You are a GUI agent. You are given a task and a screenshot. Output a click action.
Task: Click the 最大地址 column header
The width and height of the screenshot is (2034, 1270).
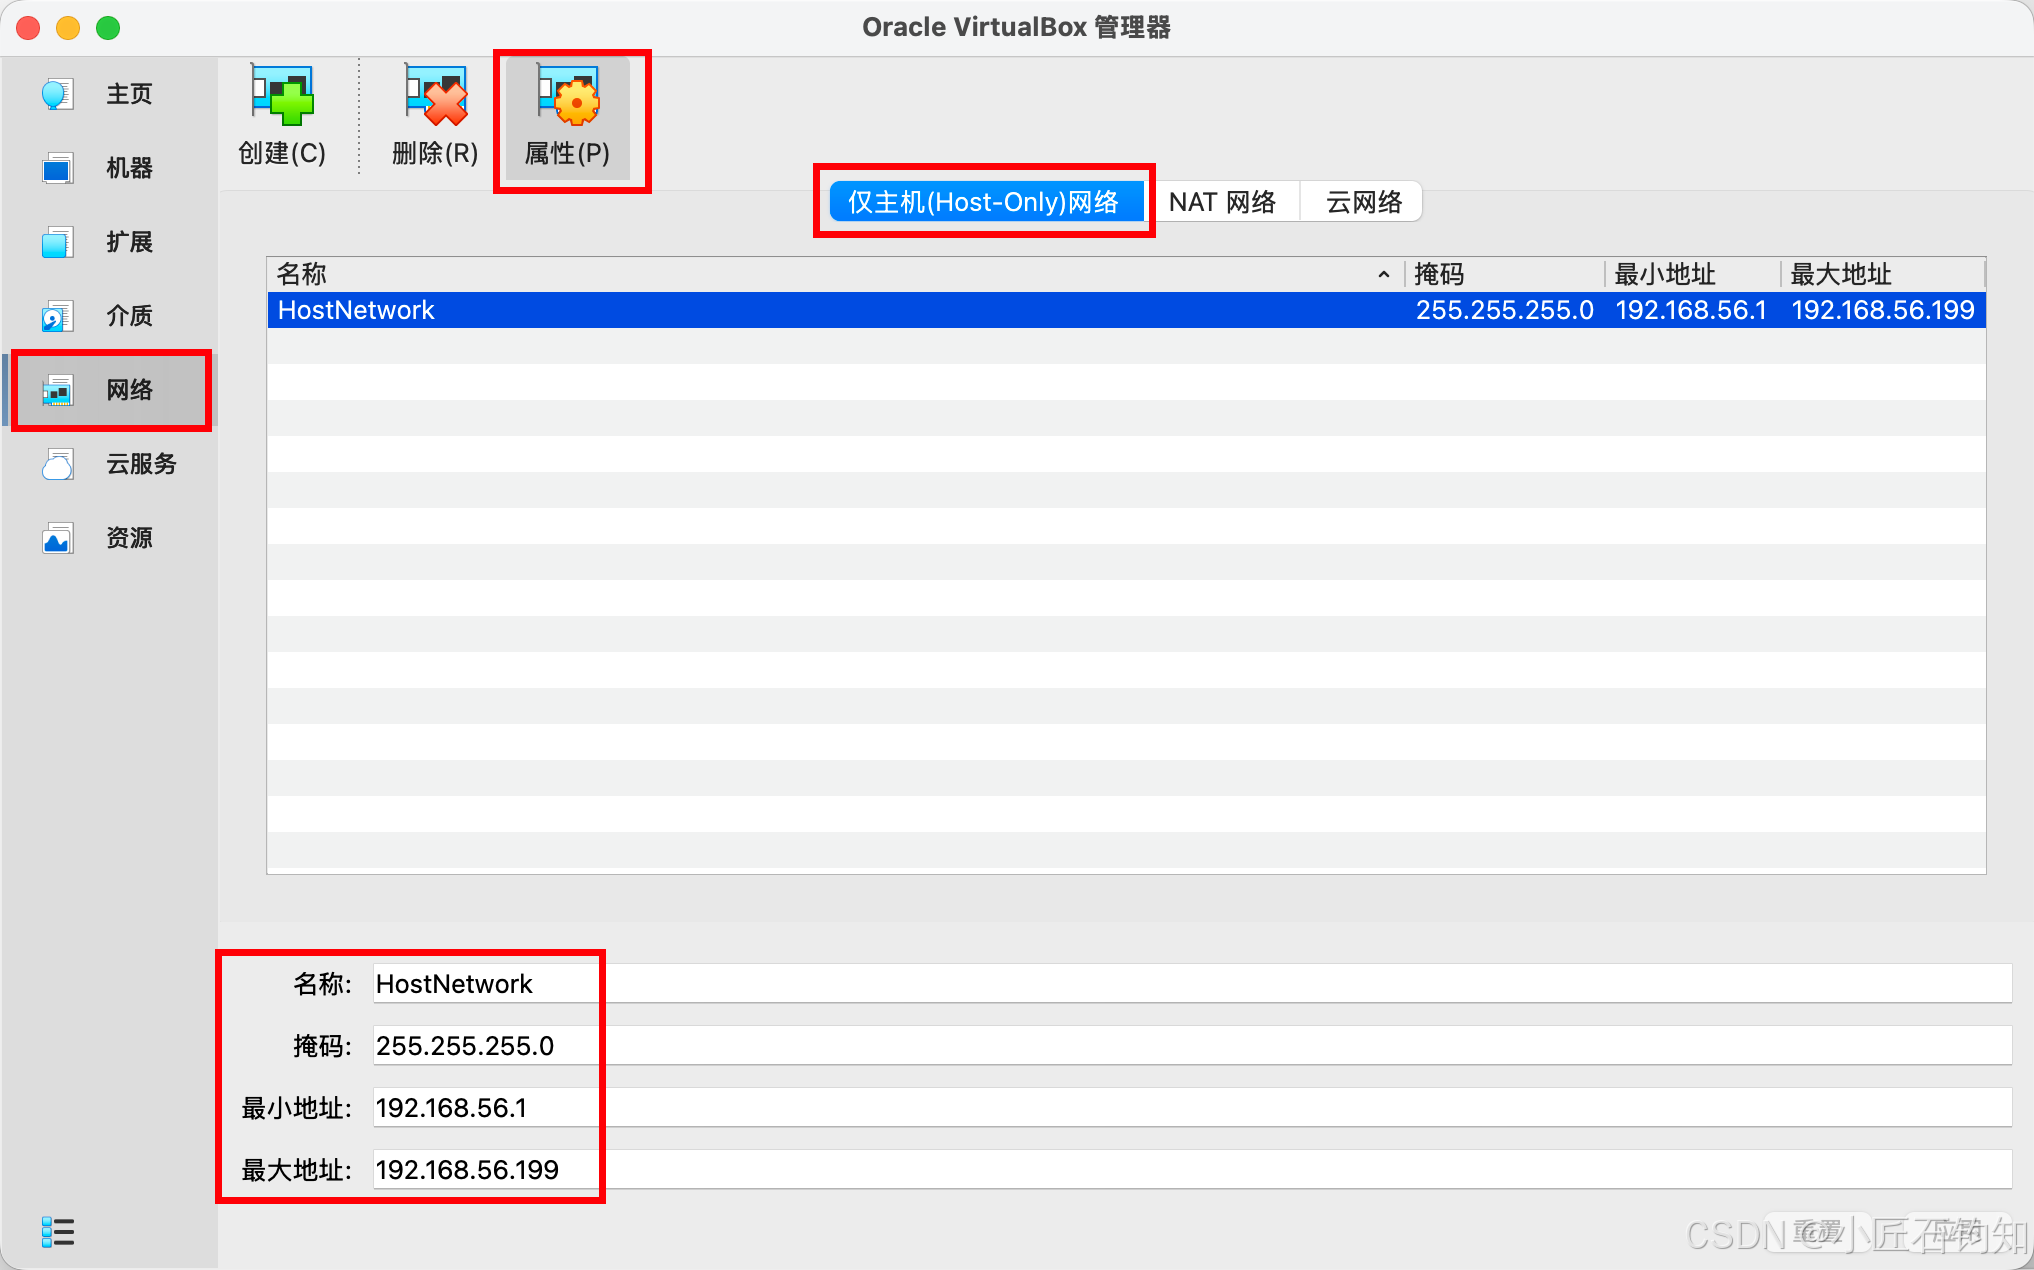[x=1884, y=274]
